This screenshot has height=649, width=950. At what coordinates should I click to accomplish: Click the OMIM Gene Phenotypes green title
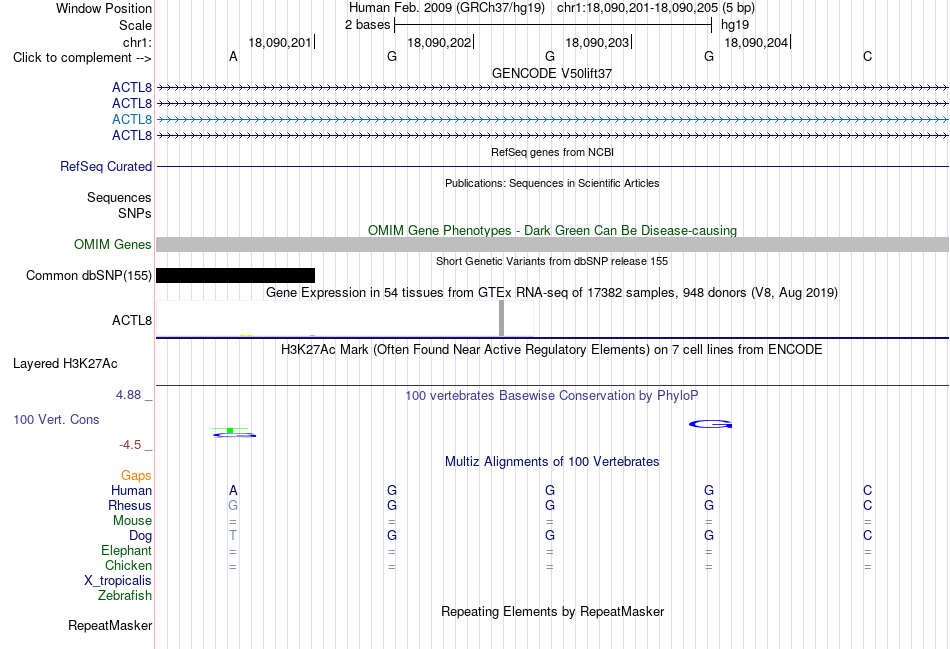[x=552, y=230]
